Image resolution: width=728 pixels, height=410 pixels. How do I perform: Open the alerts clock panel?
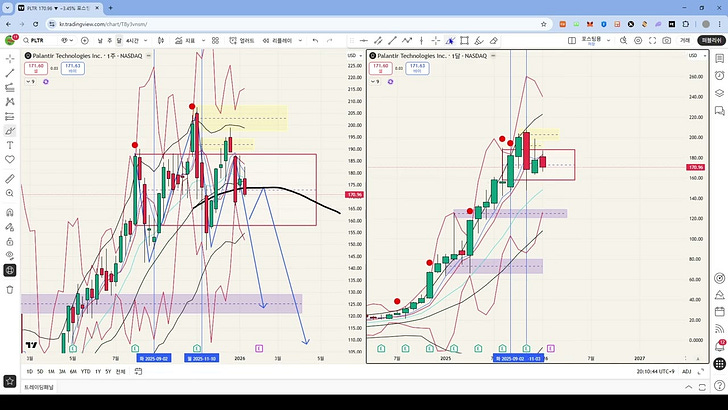coord(719,76)
